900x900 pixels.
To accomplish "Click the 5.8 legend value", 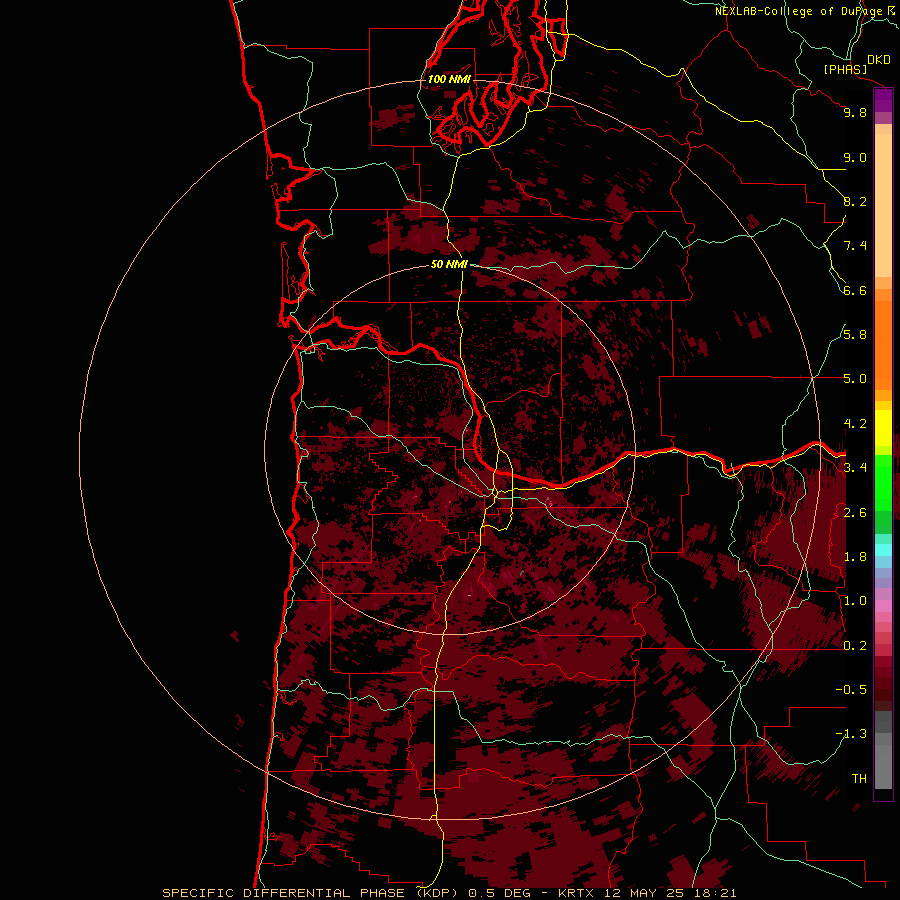I will (855, 334).
